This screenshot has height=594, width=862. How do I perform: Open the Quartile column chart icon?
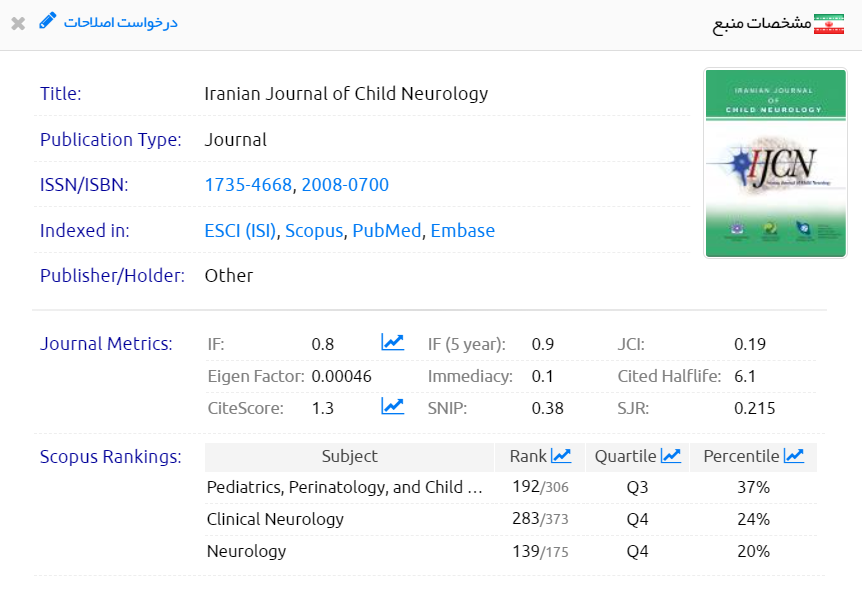point(670,456)
